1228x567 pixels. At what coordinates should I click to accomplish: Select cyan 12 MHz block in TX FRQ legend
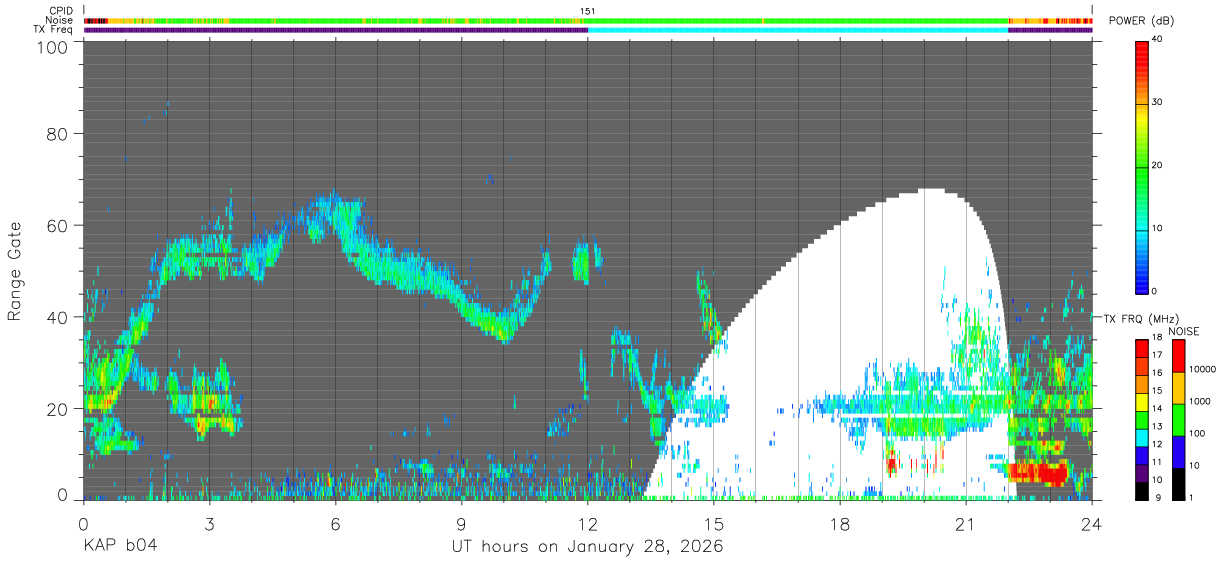click(x=1142, y=438)
